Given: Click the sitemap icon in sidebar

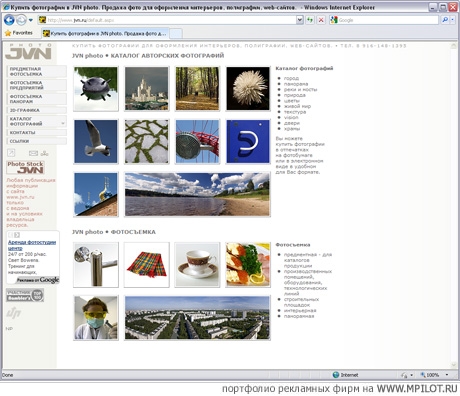Looking at the screenshot, I should tap(45, 153).
